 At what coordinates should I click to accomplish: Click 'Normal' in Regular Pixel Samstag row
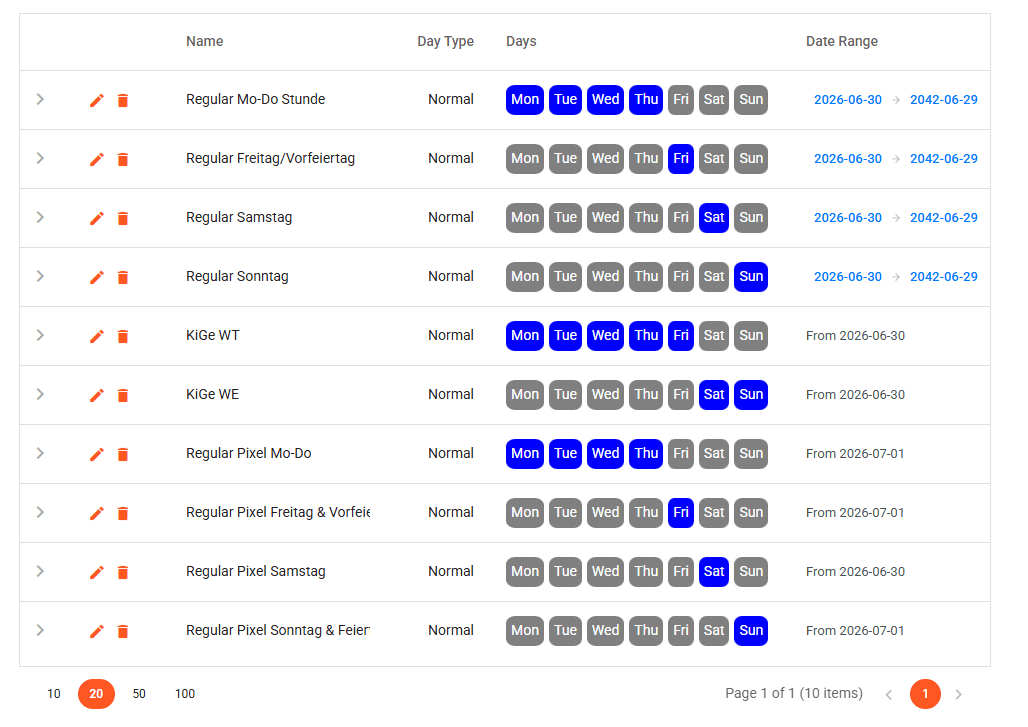[x=450, y=571]
